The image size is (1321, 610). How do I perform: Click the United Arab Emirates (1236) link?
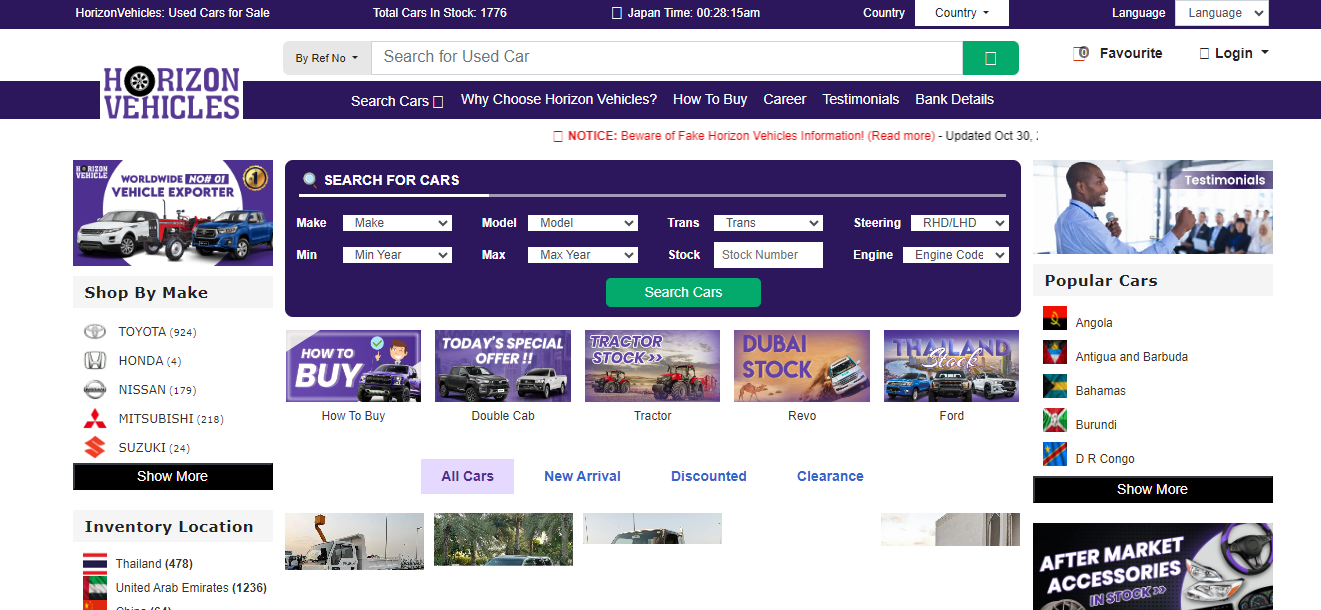[191, 588]
